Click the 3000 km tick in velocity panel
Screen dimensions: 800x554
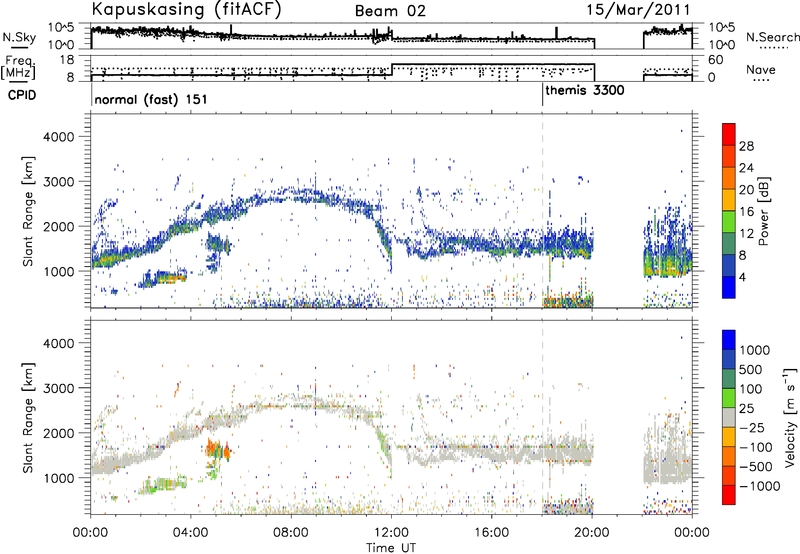pos(58,388)
